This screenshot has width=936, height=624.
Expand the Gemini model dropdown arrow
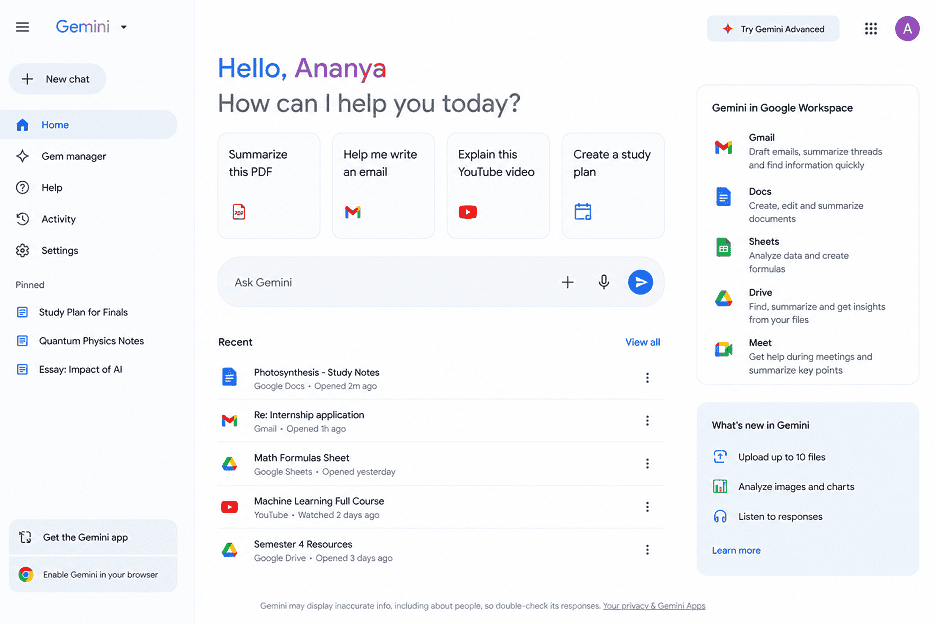coord(124,27)
